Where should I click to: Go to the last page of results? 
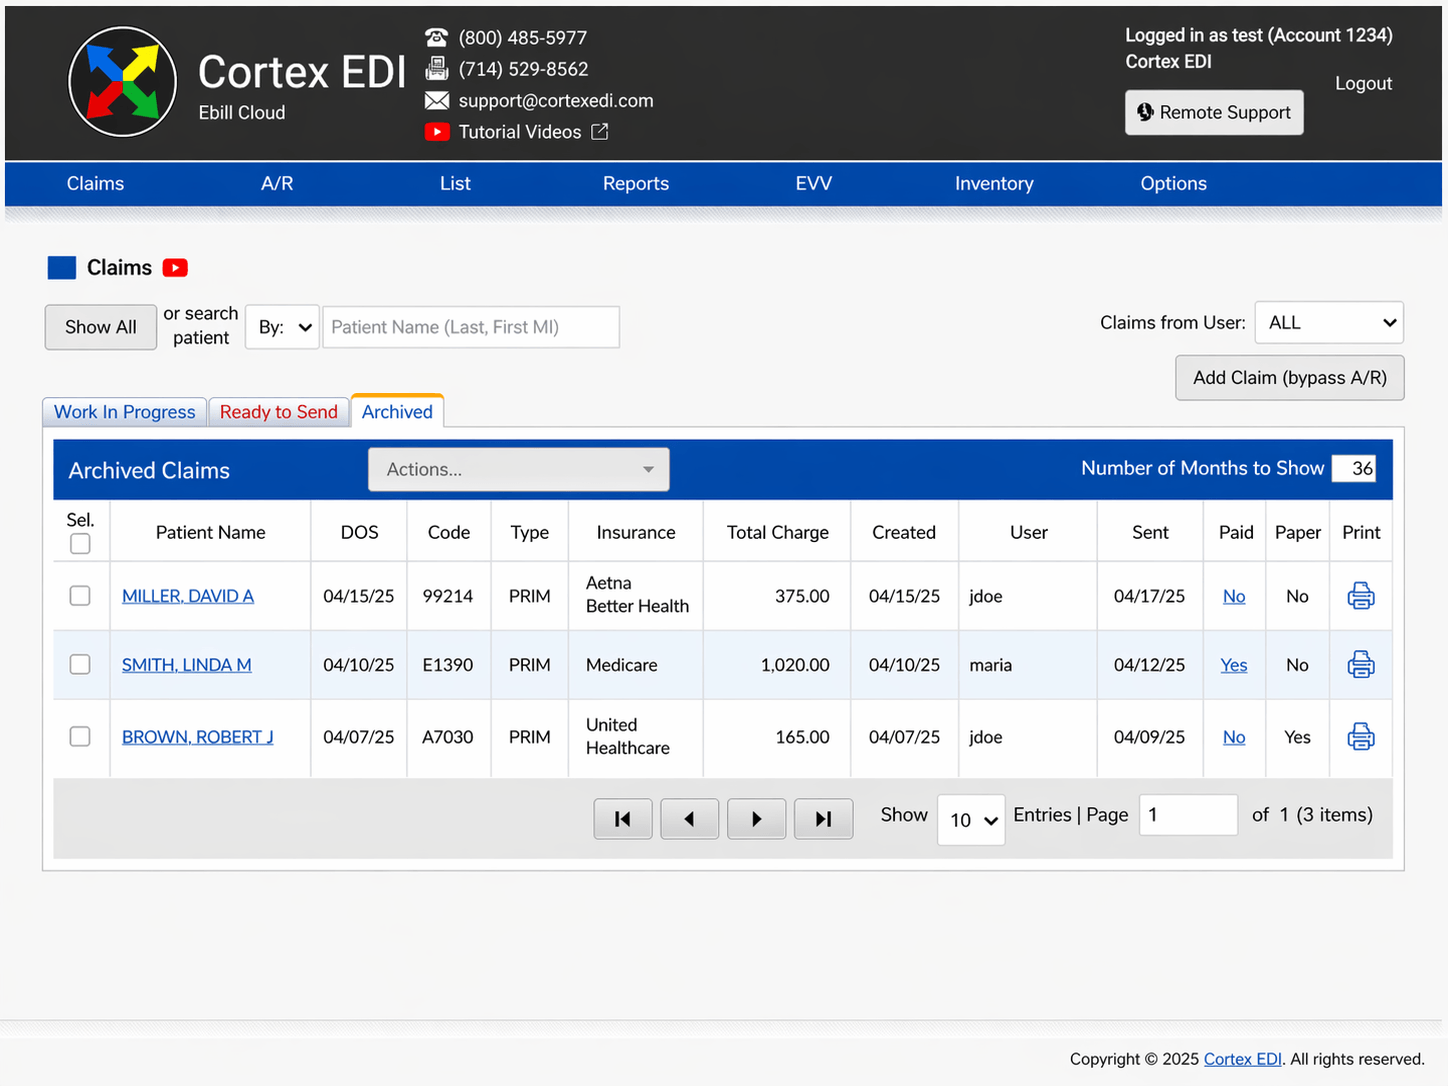[x=824, y=819]
